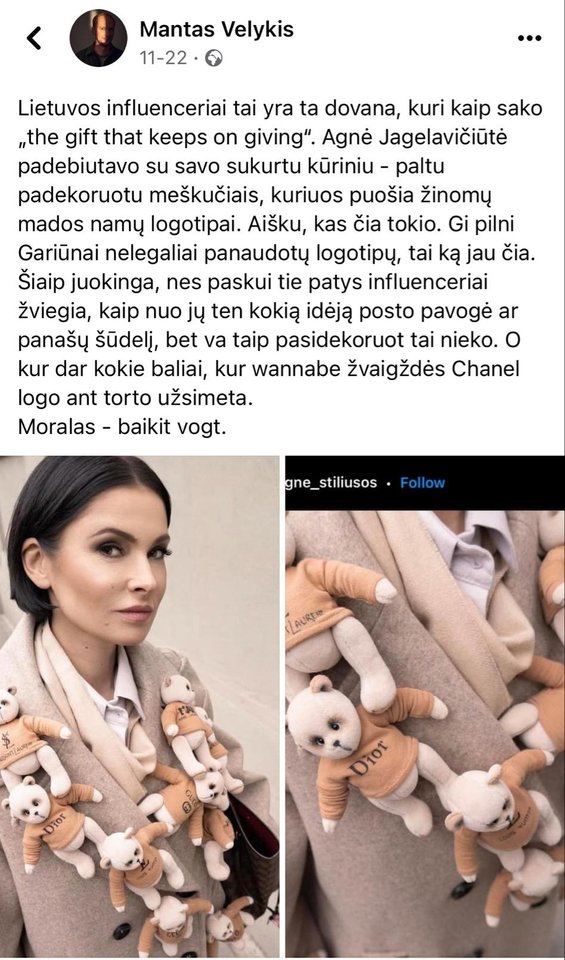Click the black coat button in right photo

click(x=463, y=888)
